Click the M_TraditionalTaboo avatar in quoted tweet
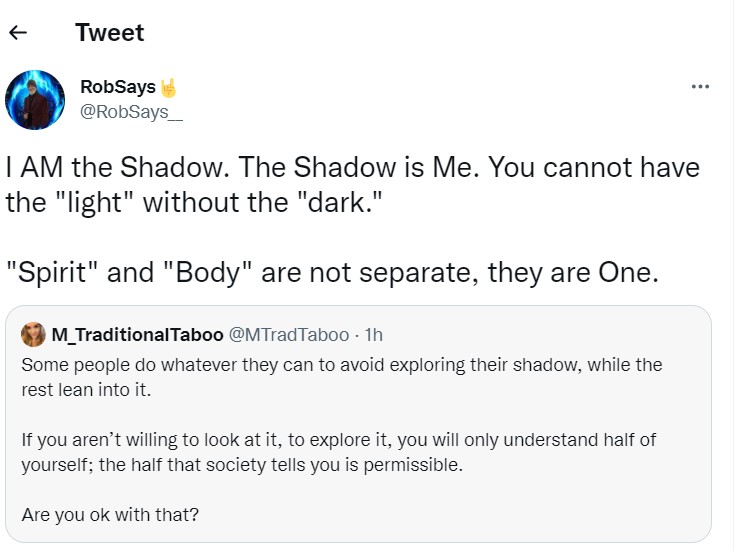 coord(32,334)
